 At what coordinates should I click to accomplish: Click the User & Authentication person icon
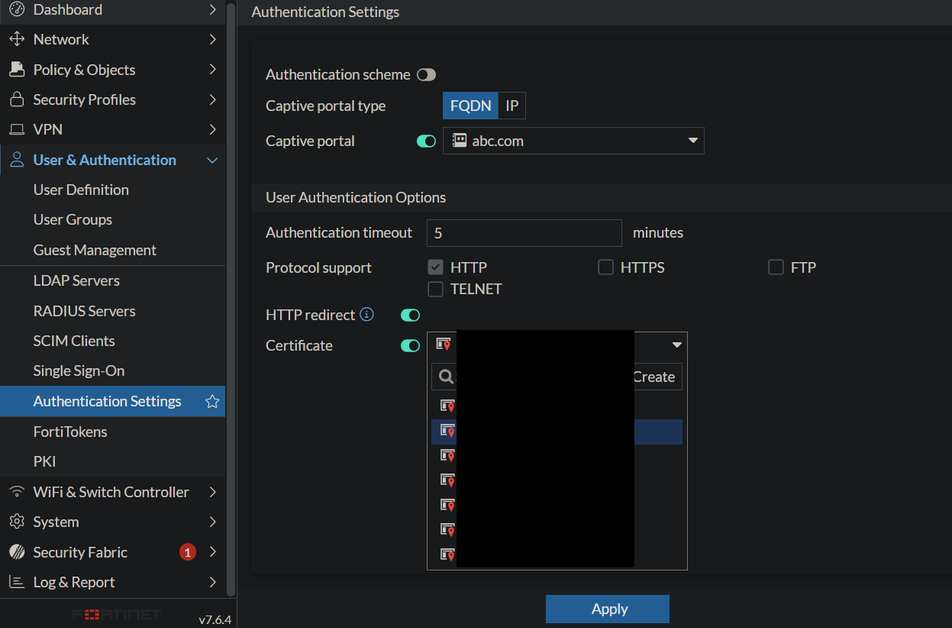[x=17, y=160]
